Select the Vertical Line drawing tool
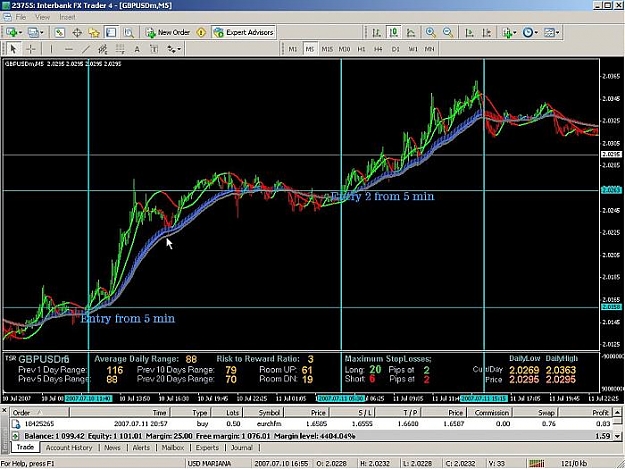Image resolution: width=625 pixels, height=469 pixels. (51, 49)
